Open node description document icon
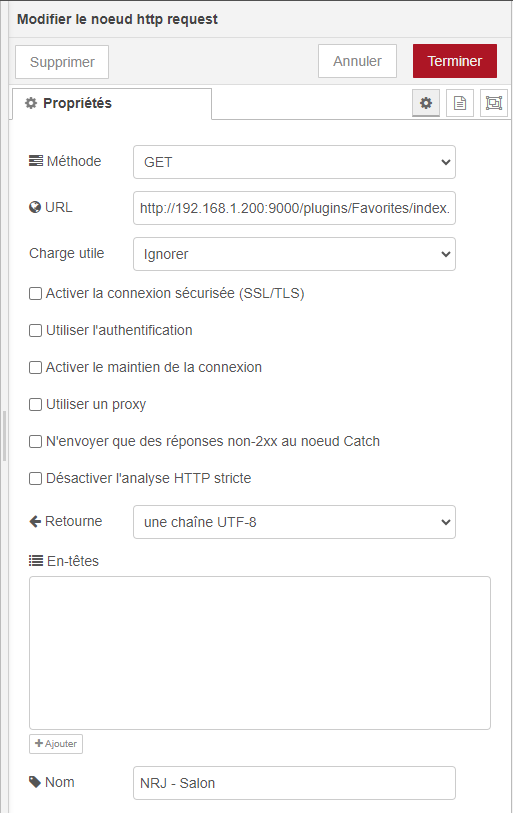The width and height of the screenshot is (513, 813). tap(460, 103)
